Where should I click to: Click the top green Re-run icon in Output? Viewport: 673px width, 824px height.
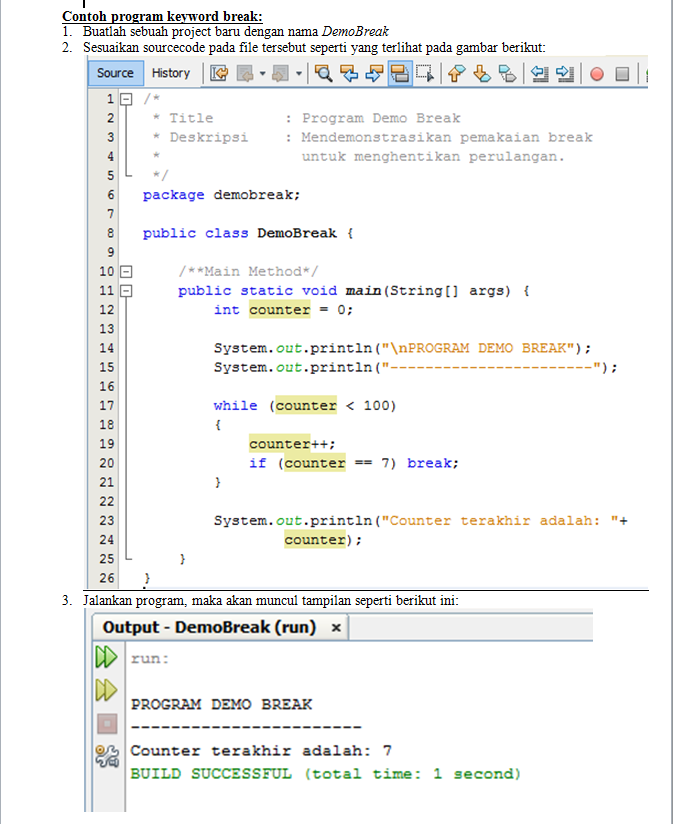point(107,657)
